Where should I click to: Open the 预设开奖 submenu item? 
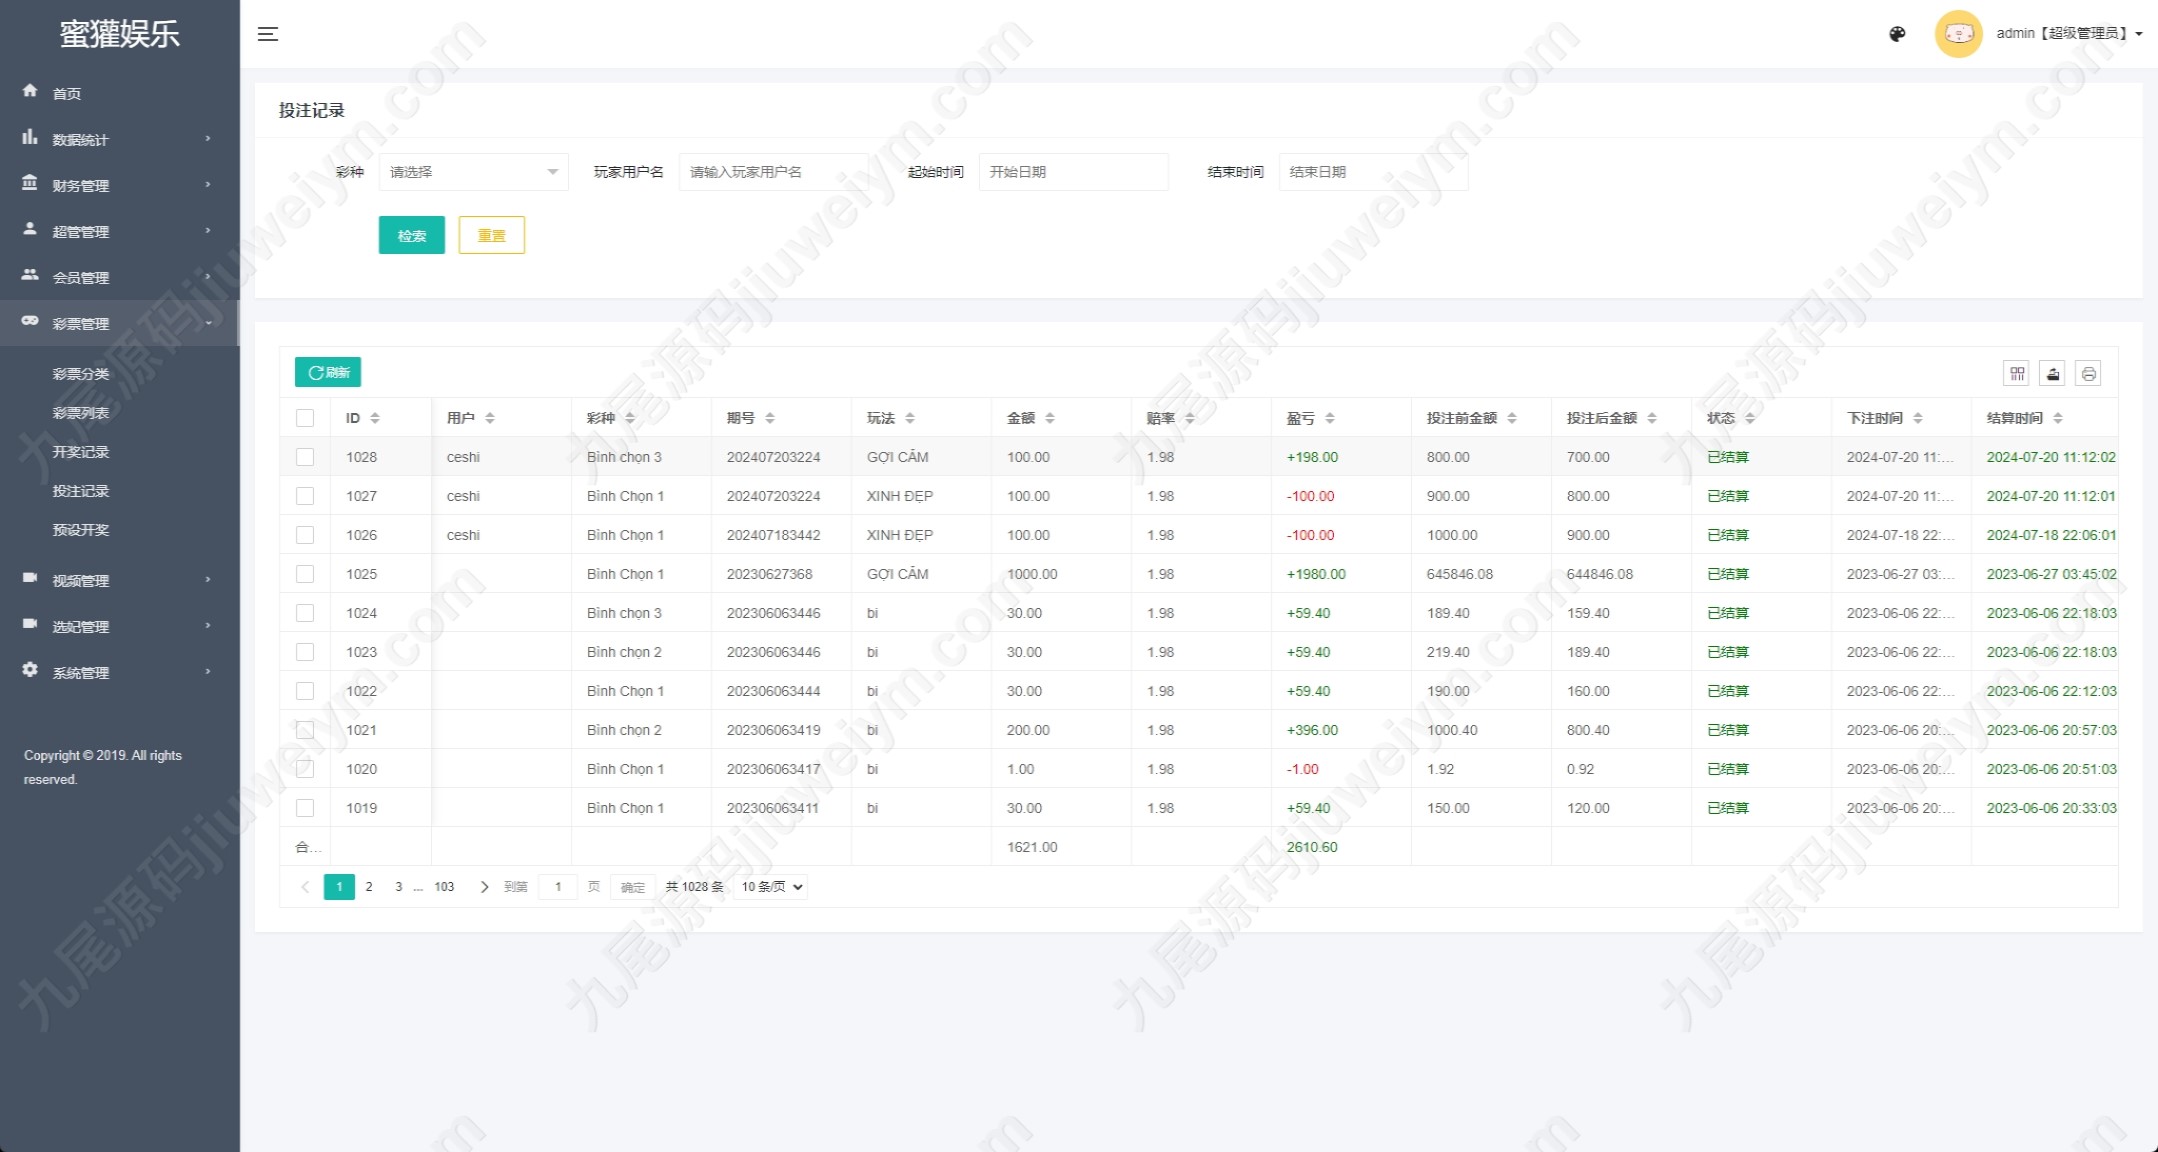(81, 530)
